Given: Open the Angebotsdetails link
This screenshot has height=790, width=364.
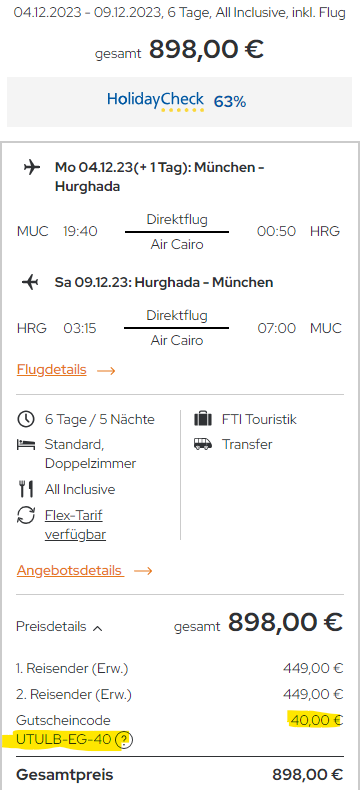Looking at the screenshot, I should click(x=70, y=571).
